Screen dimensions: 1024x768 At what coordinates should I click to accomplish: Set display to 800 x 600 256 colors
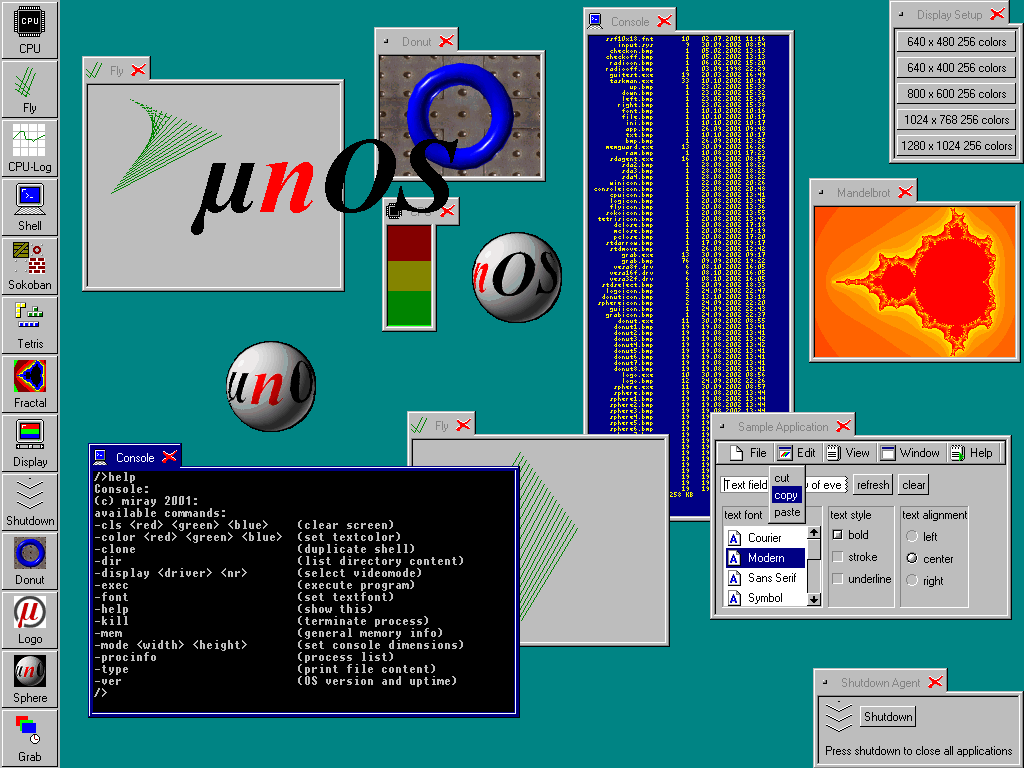[x=957, y=94]
